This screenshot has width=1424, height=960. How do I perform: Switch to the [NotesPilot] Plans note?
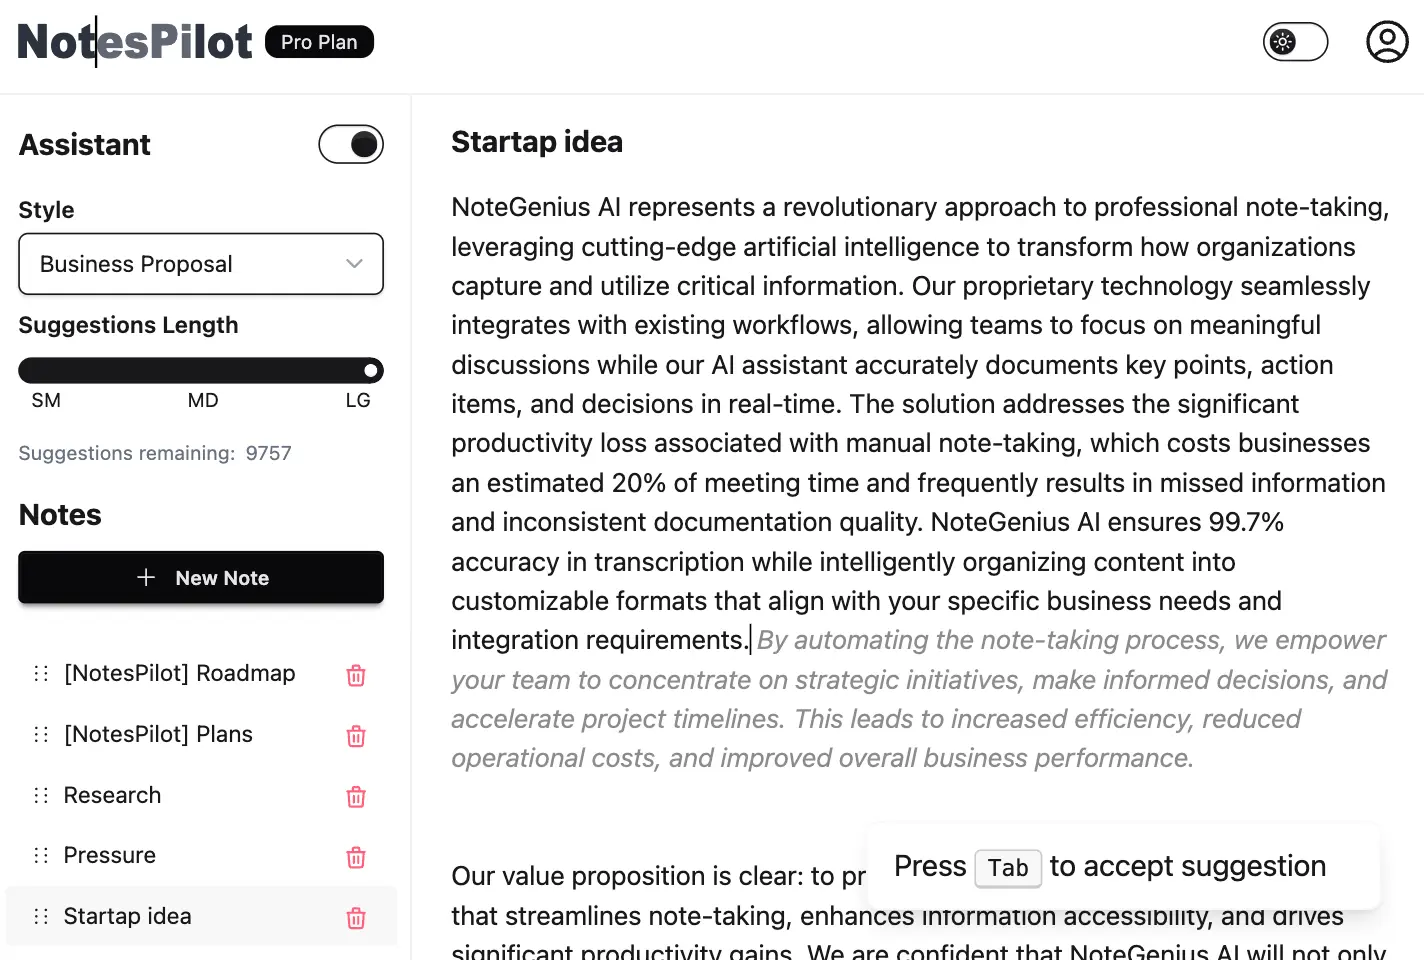coord(158,734)
